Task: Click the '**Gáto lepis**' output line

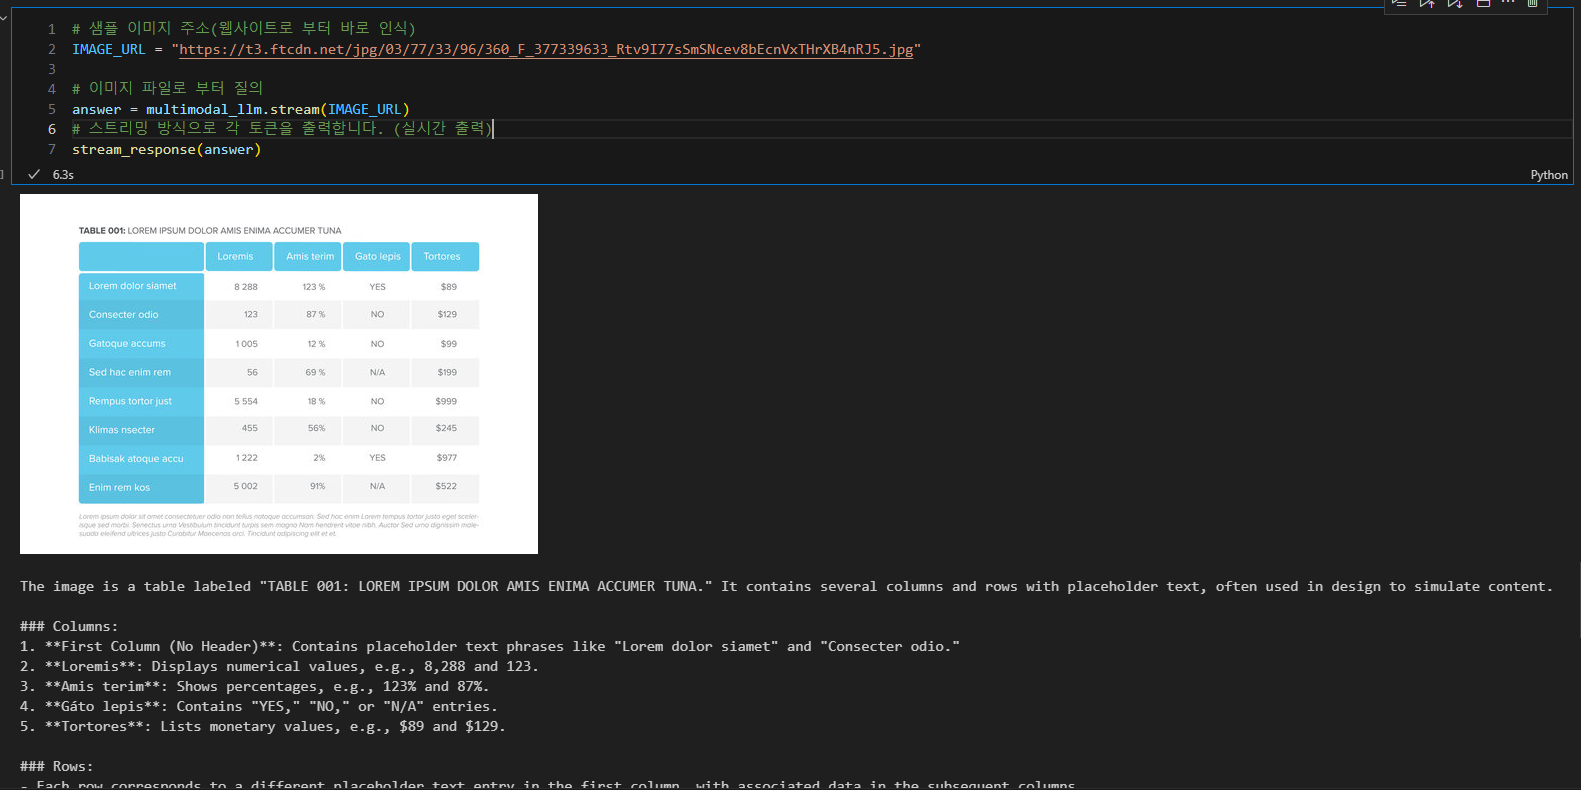Action: [259, 707]
